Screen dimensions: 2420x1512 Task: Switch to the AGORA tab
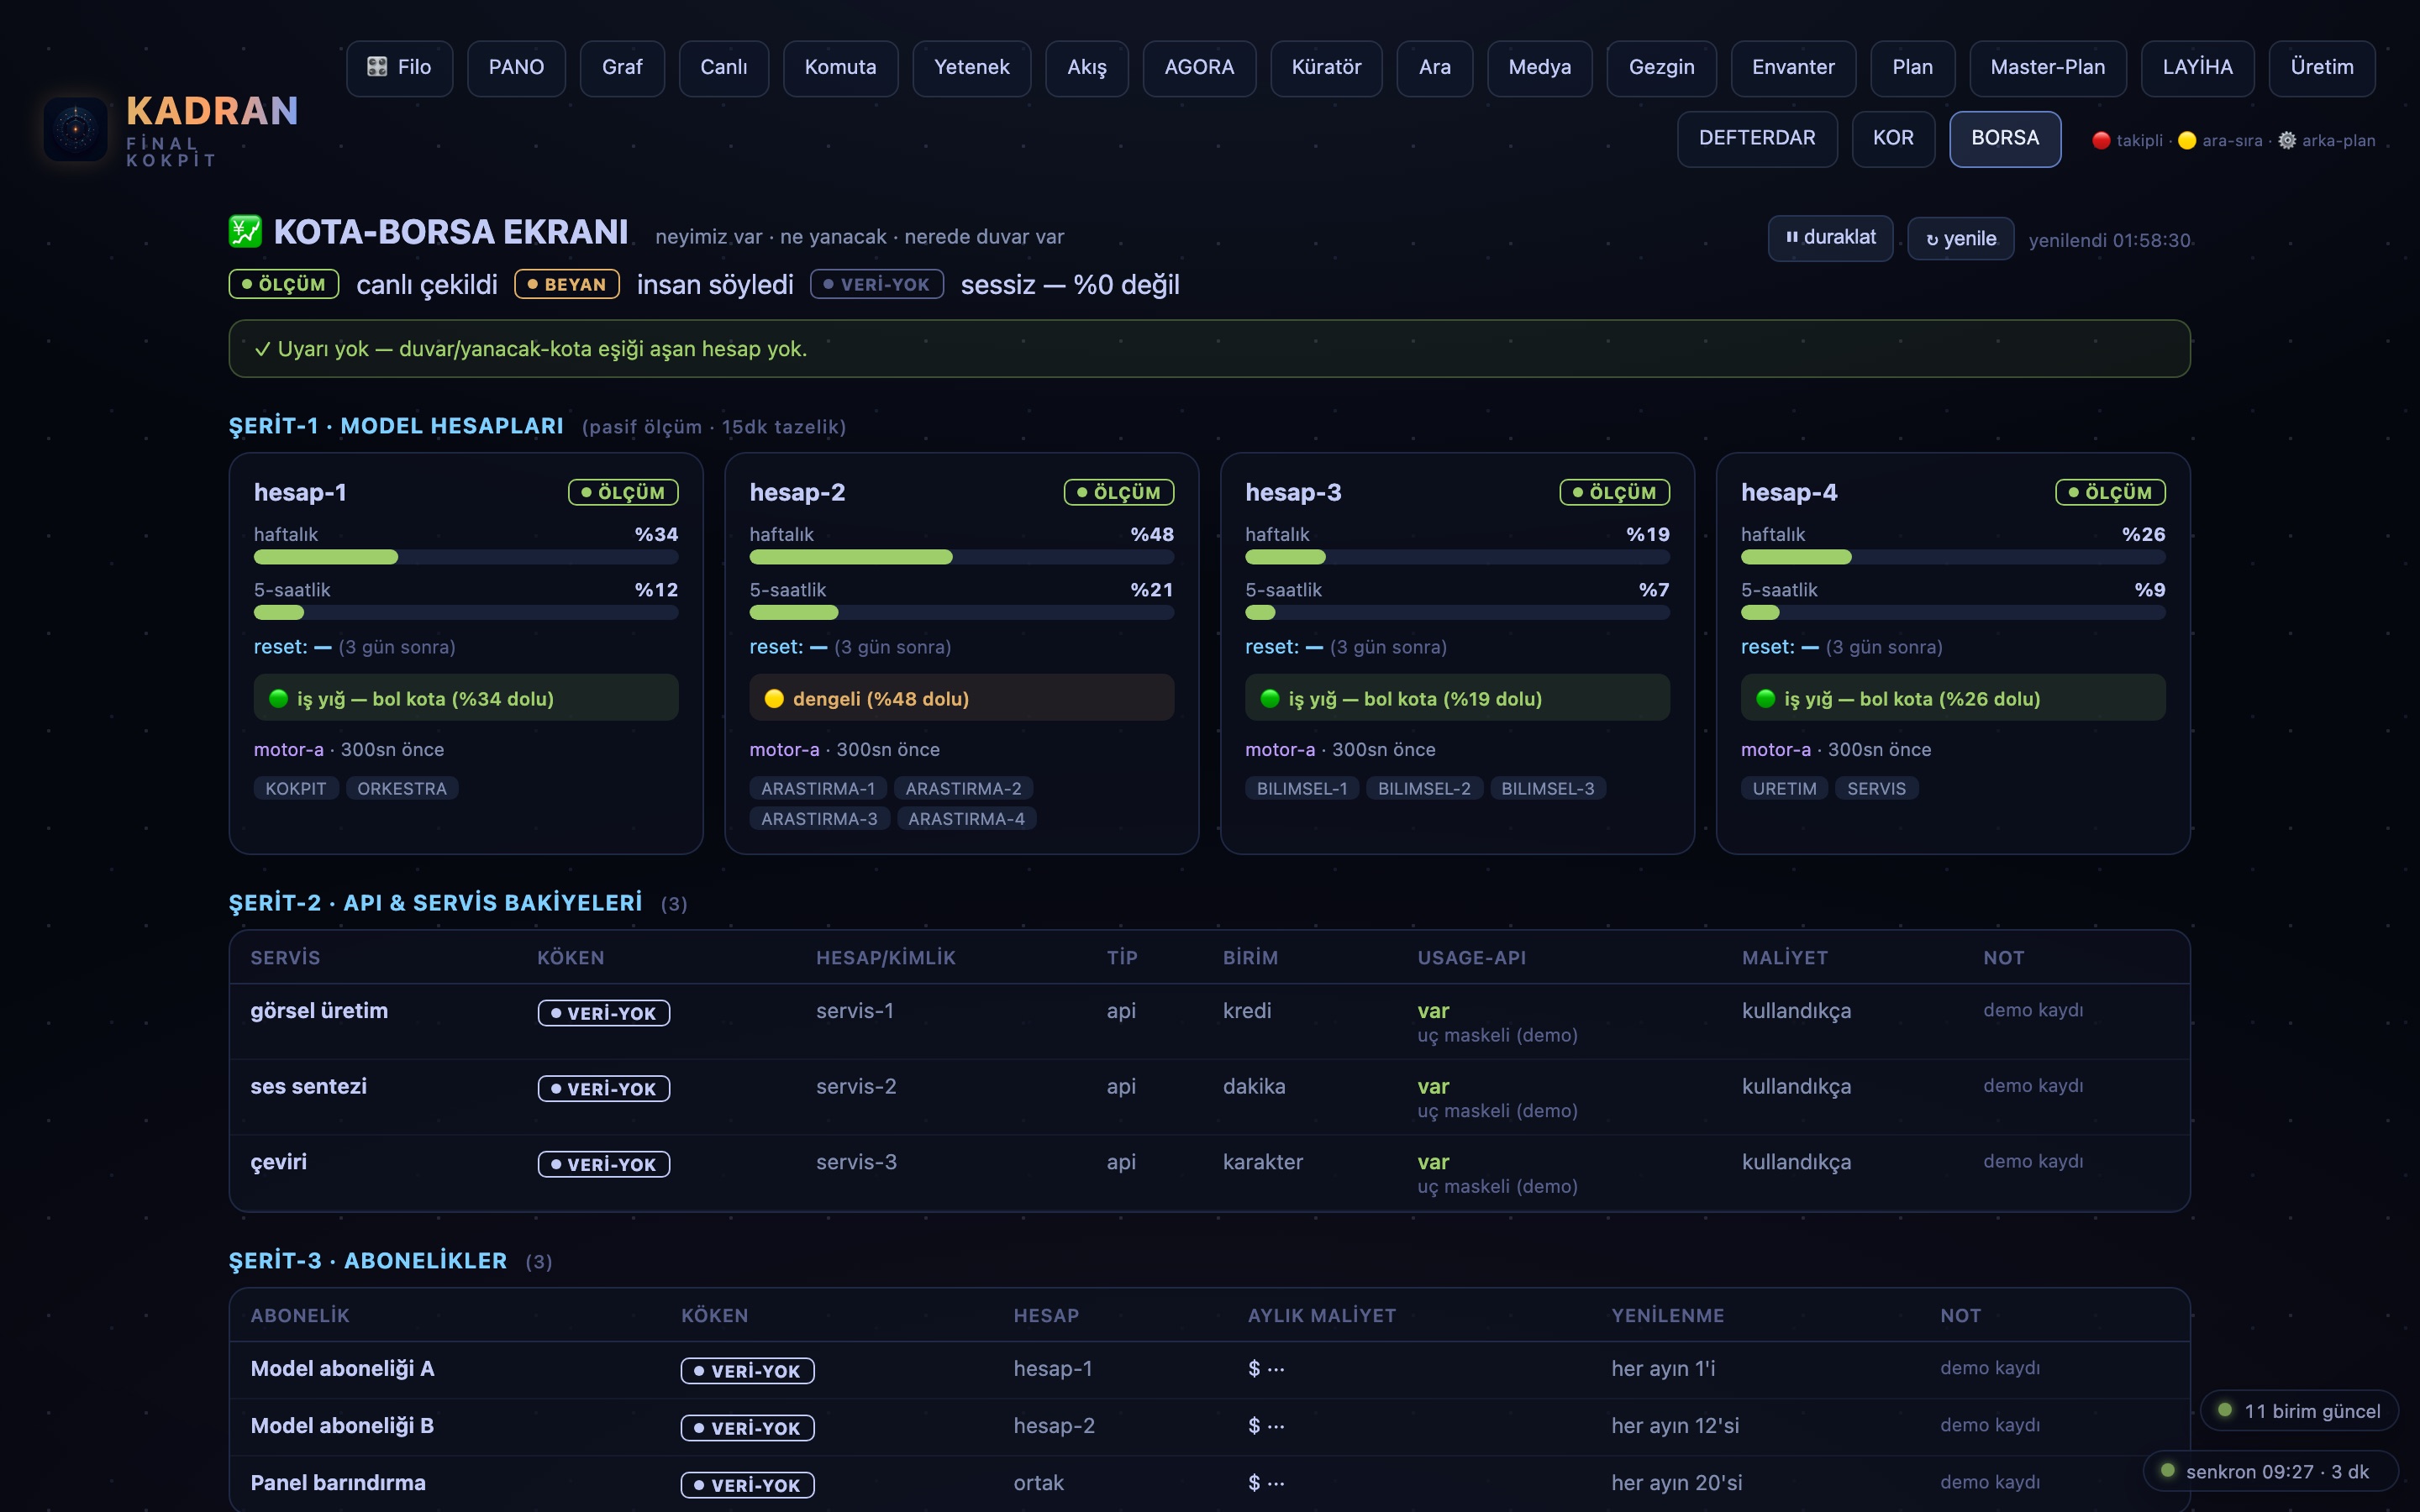[1199, 68]
